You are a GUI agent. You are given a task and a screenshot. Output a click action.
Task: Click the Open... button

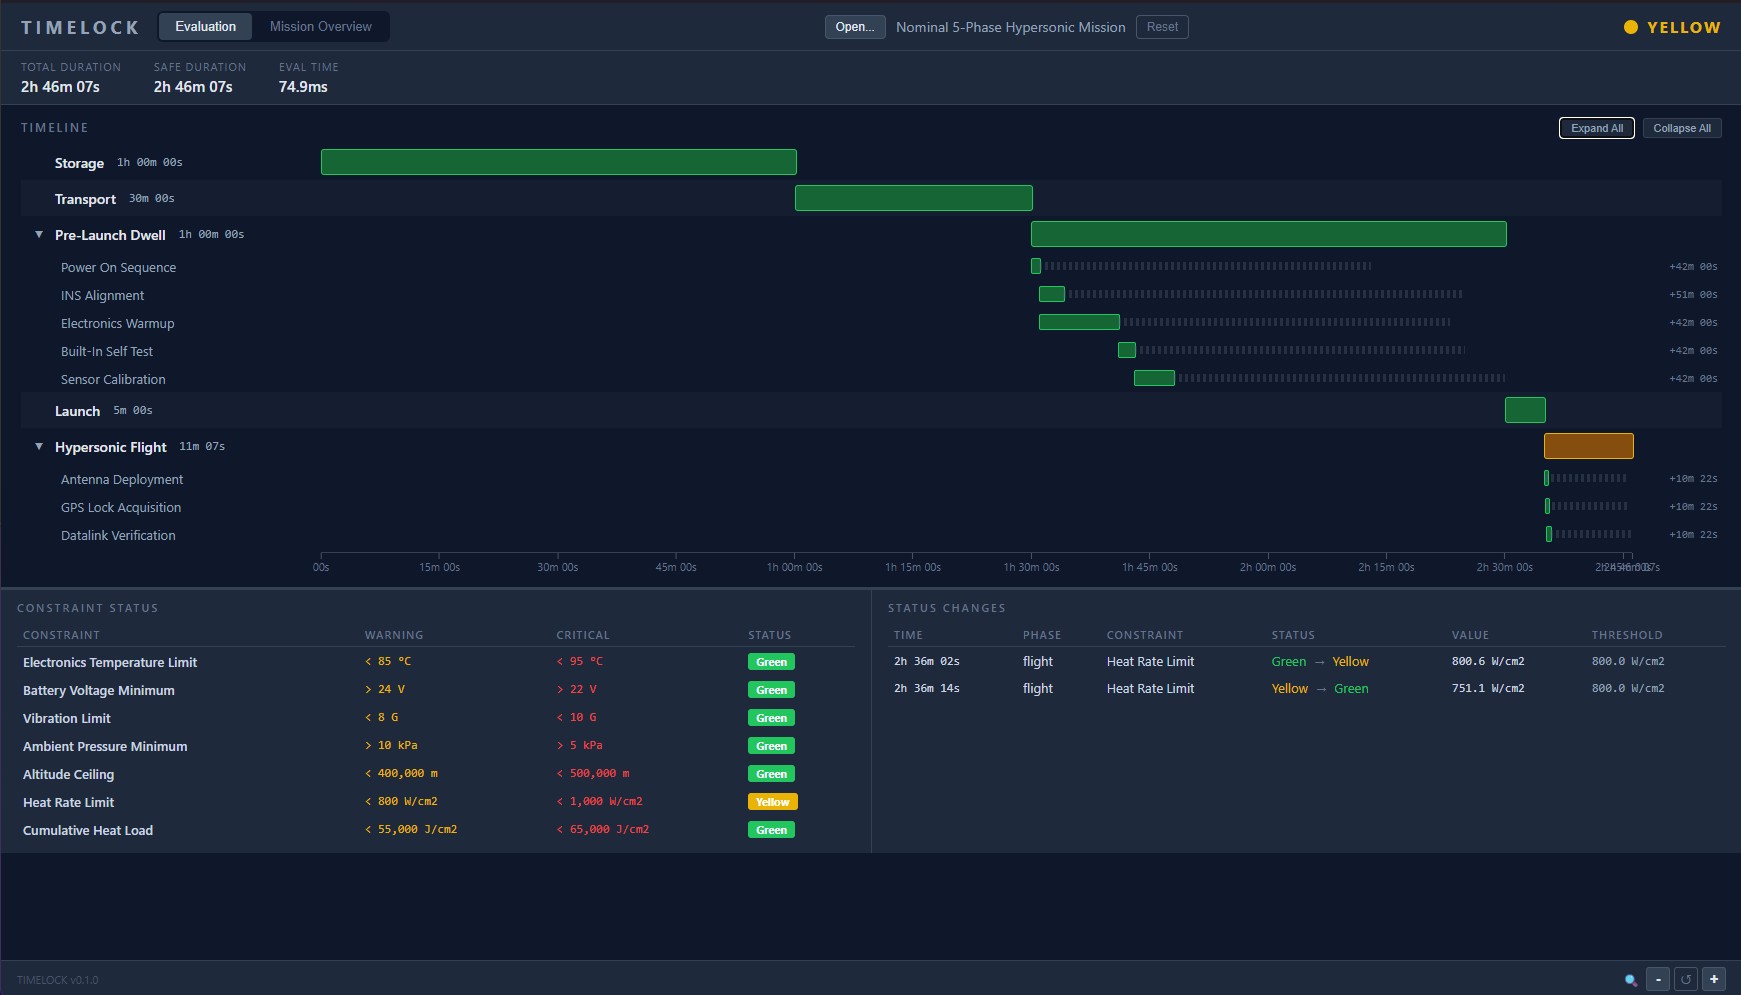pyautogui.click(x=855, y=27)
